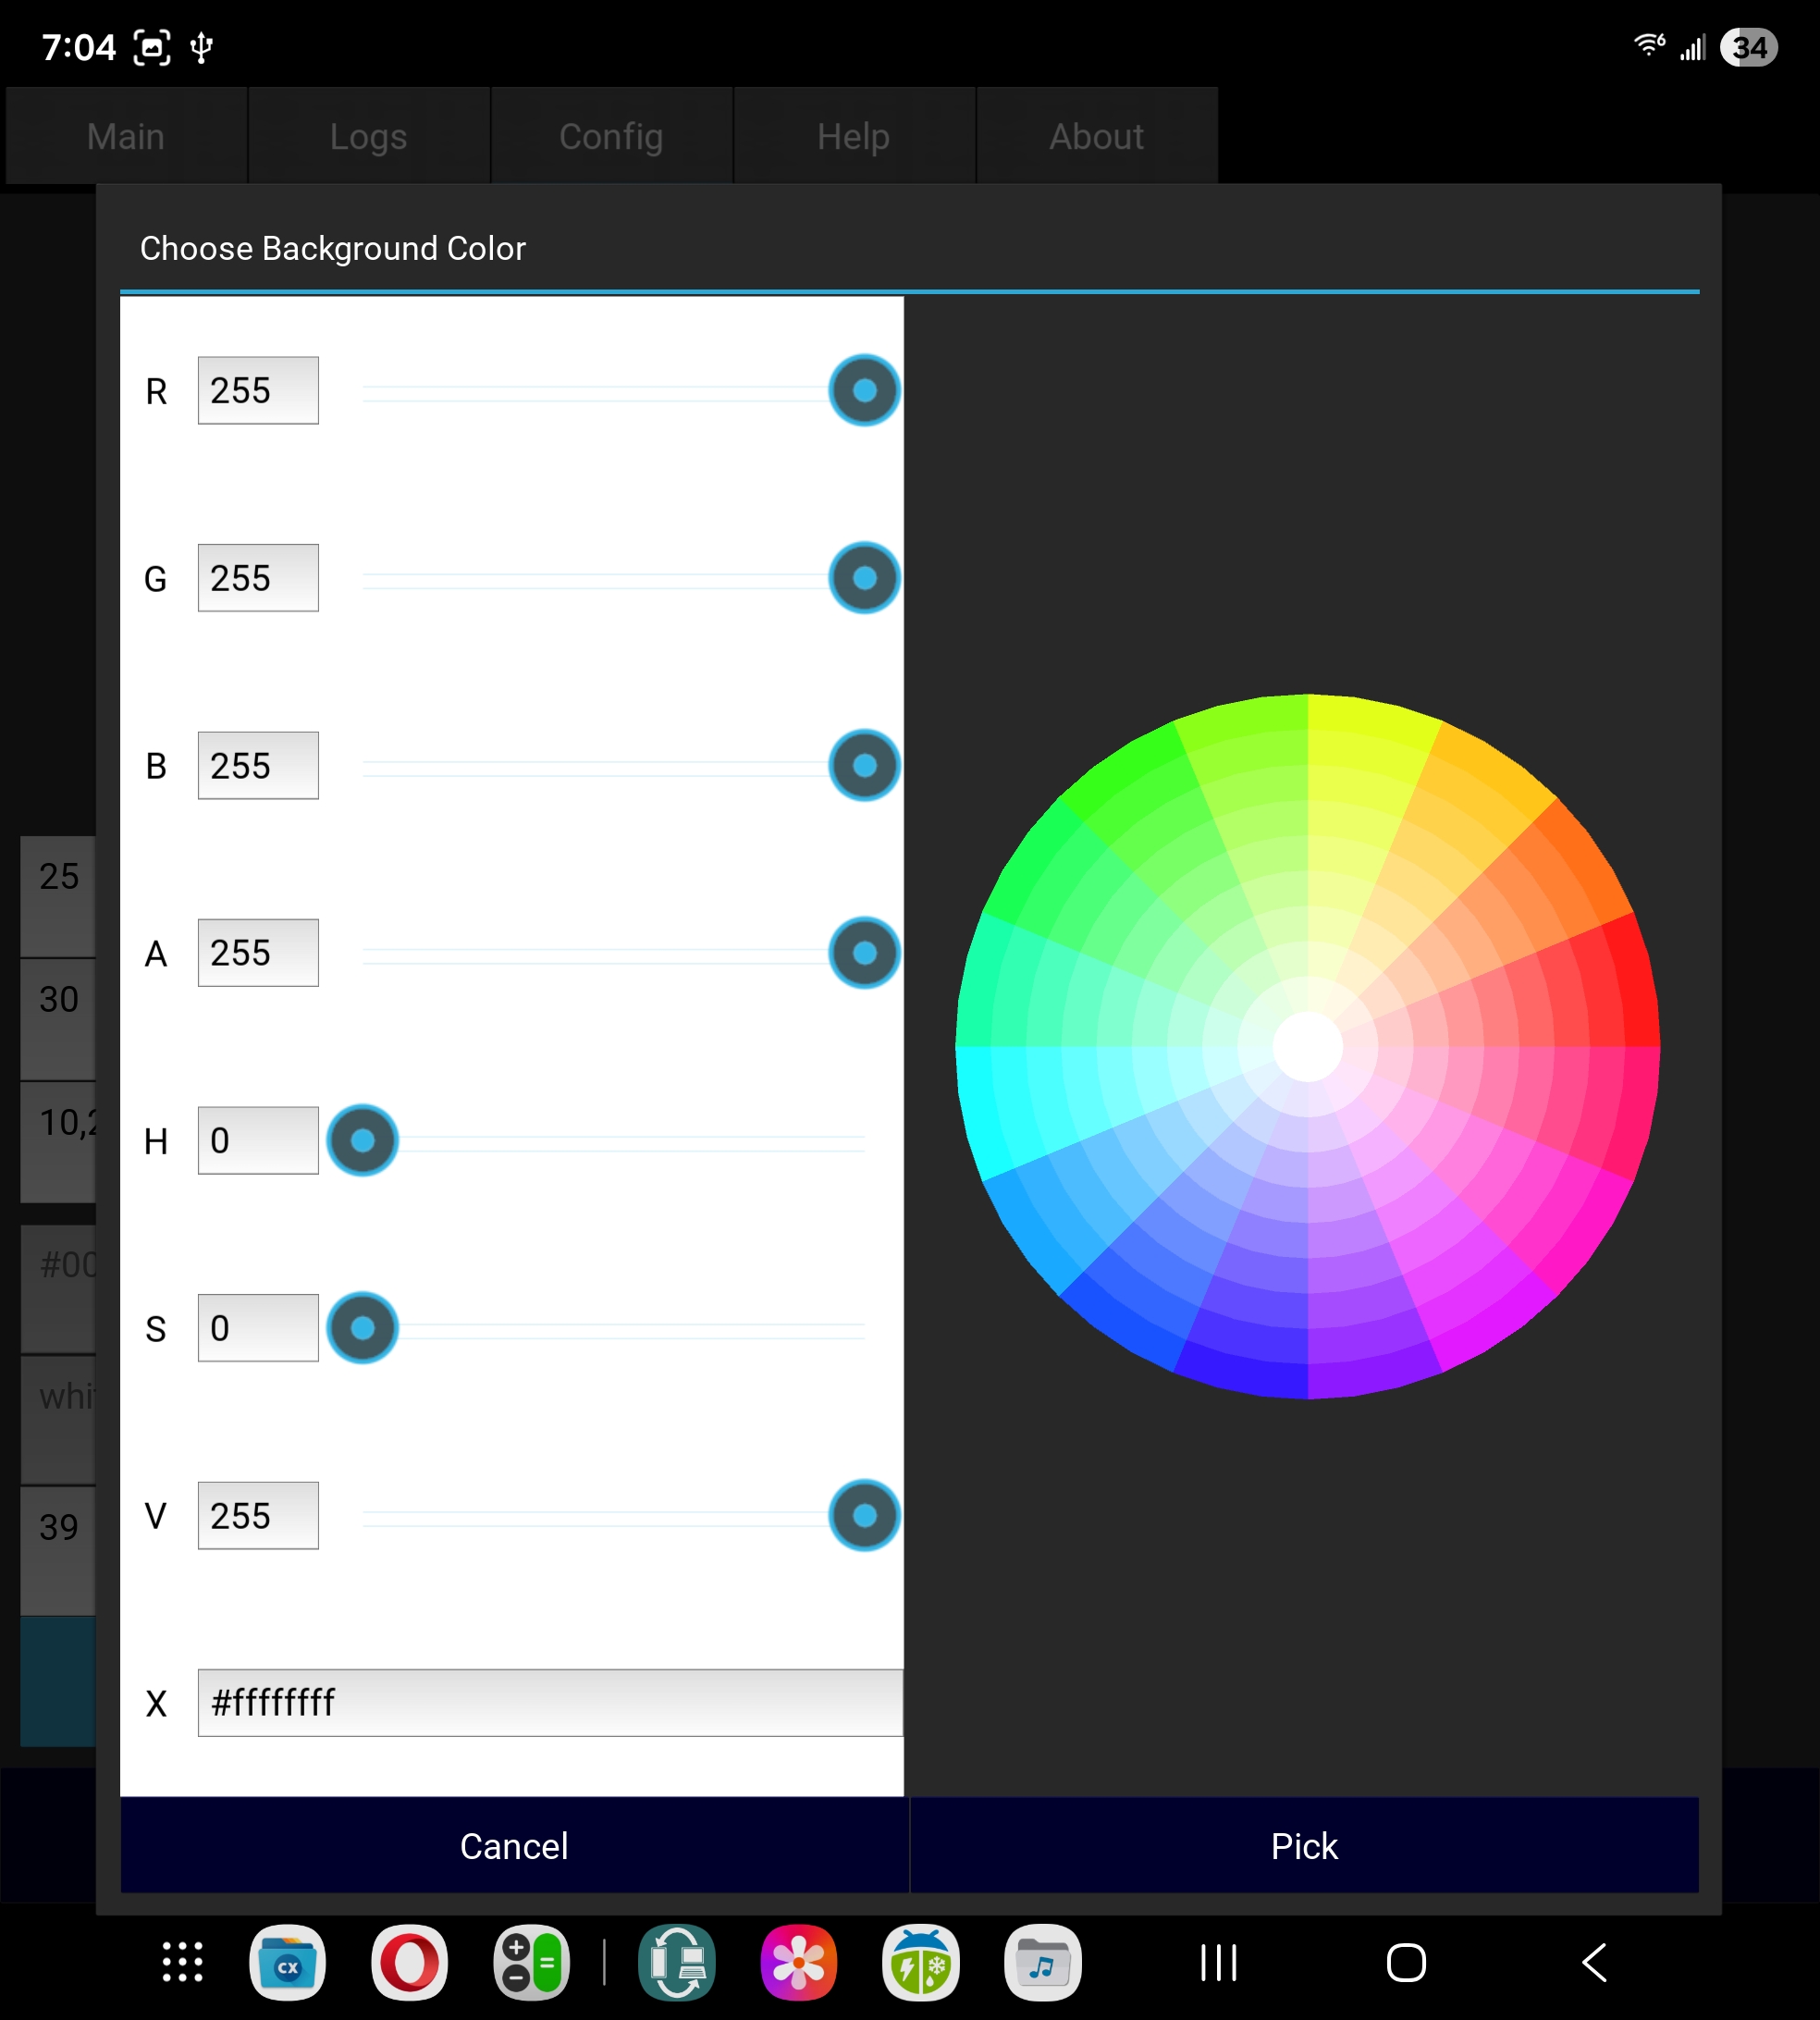Open the Config tab
Image resolution: width=1820 pixels, height=2020 pixels.
pos(611,136)
